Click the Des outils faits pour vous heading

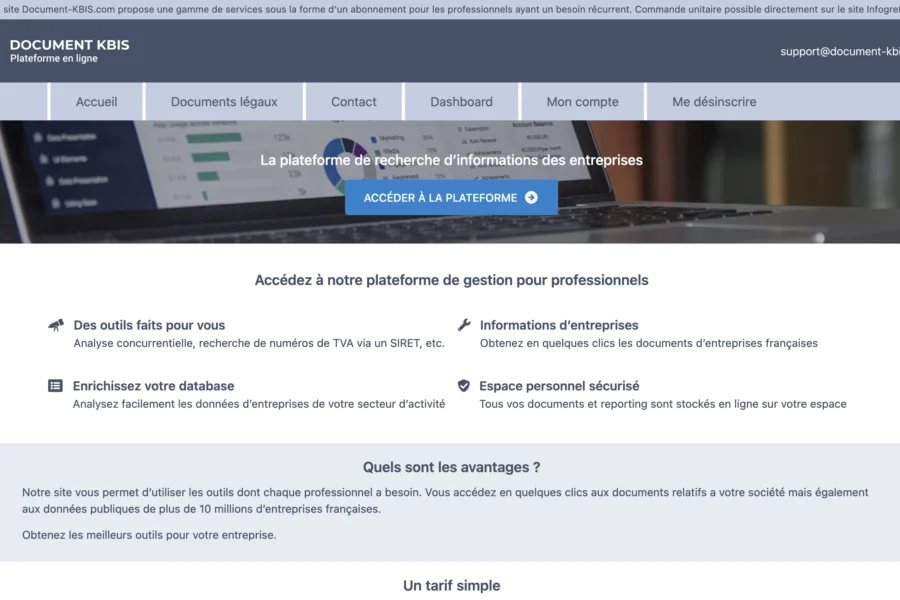click(149, 325)
